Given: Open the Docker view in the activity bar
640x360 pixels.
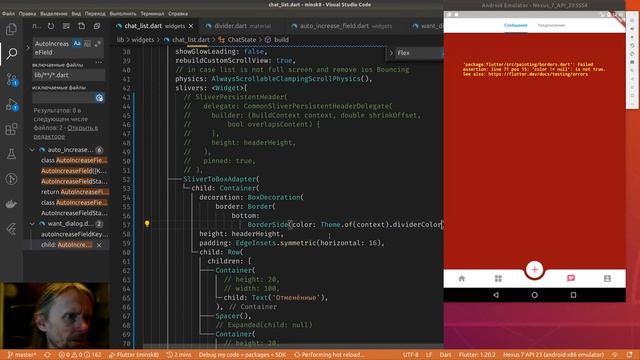Looking at the screenshot, I should tap(11, 204).
